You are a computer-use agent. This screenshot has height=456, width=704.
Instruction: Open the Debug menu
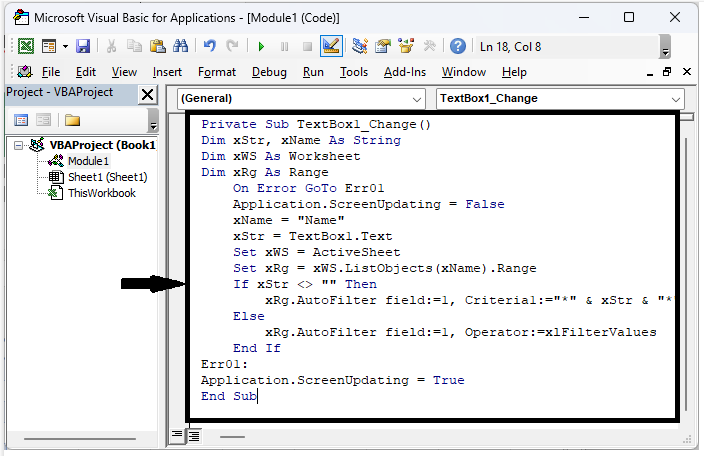coord(269,72)
